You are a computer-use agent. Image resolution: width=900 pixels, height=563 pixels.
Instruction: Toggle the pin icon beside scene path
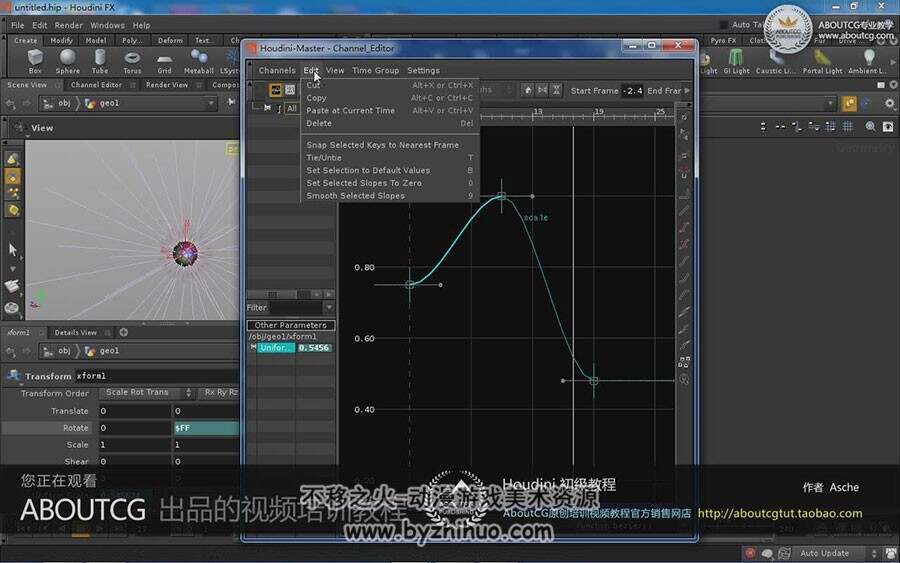coord(231,103)
